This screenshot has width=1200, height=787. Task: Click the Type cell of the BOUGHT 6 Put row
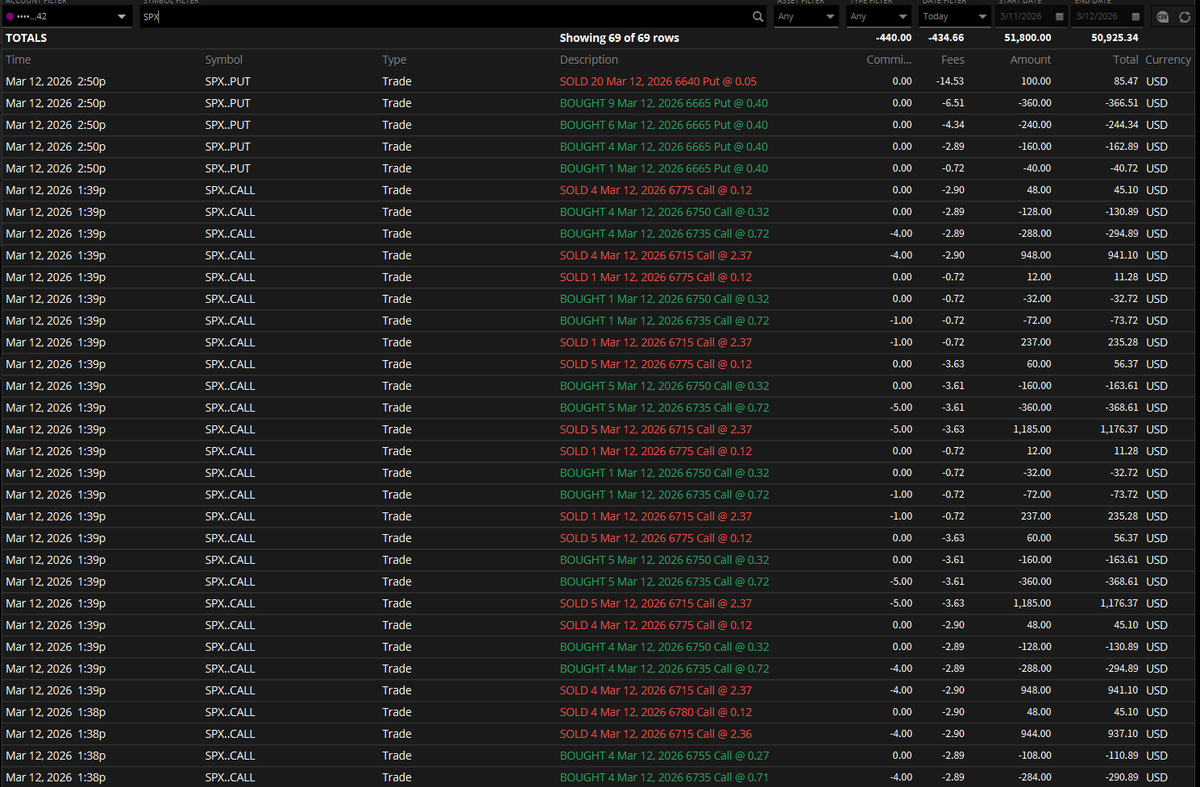click(x=396, y=125)
